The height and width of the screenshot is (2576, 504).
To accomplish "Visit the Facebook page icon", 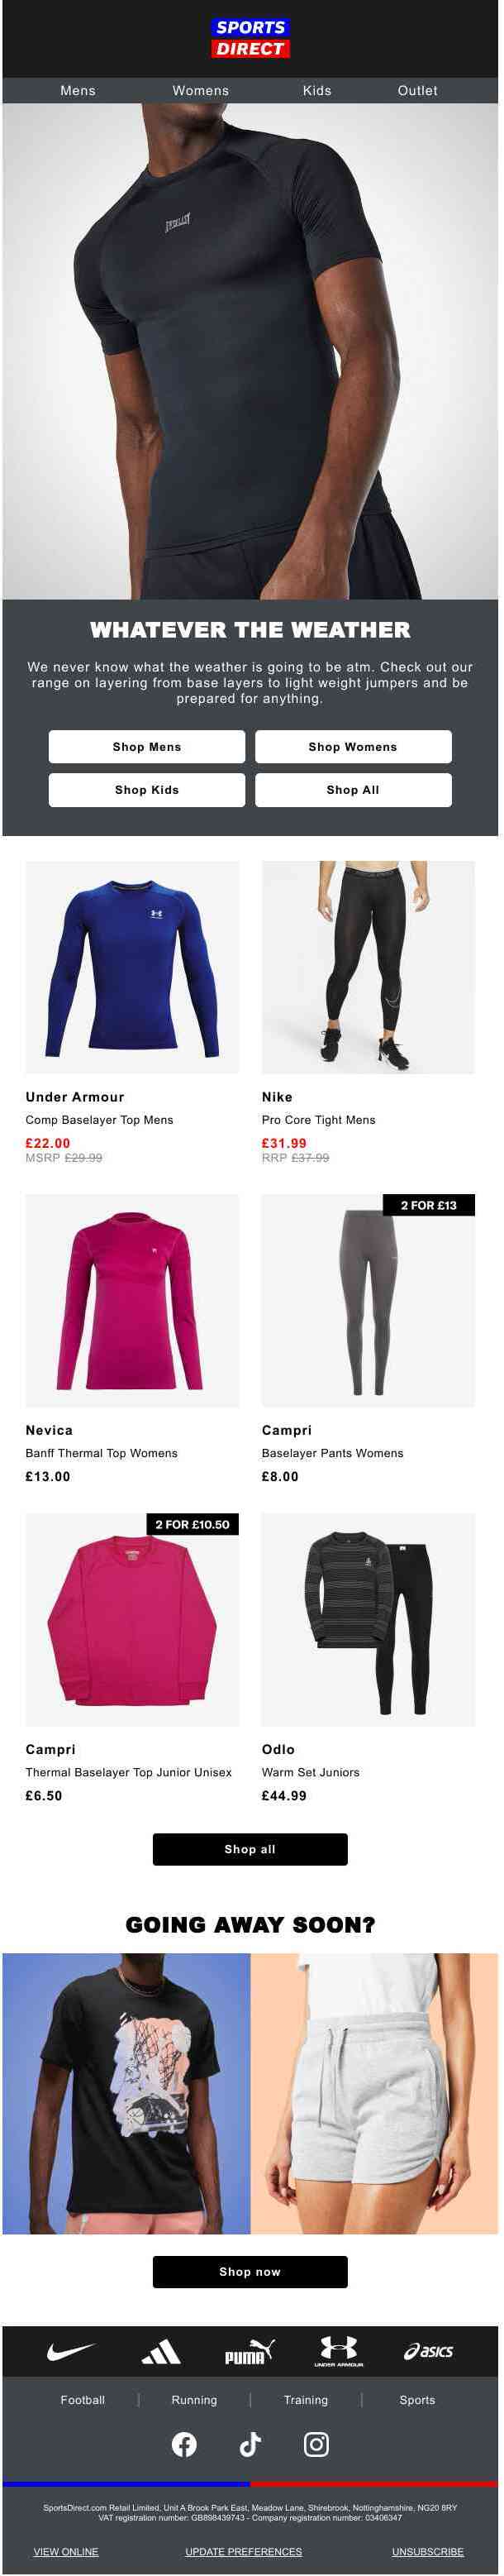I will (x=184, y=2444).
